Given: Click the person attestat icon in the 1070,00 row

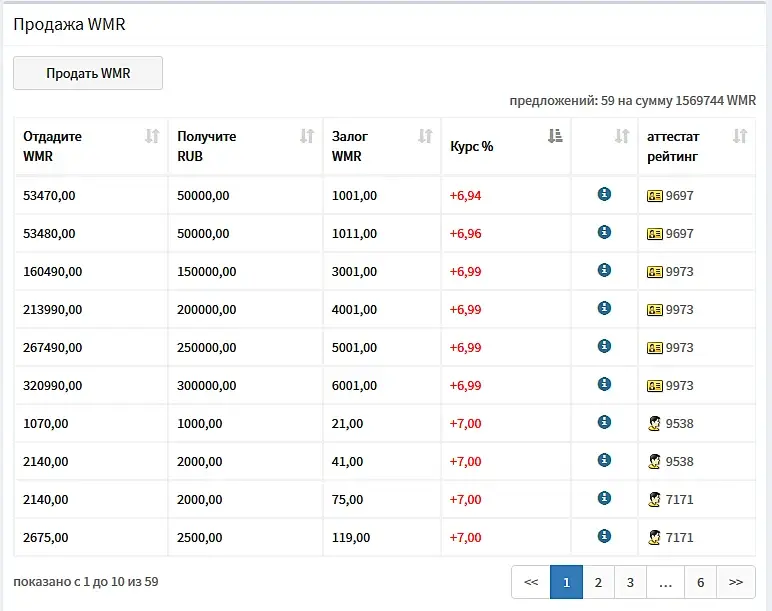Looking at the screenshot, I should [655, 424].
